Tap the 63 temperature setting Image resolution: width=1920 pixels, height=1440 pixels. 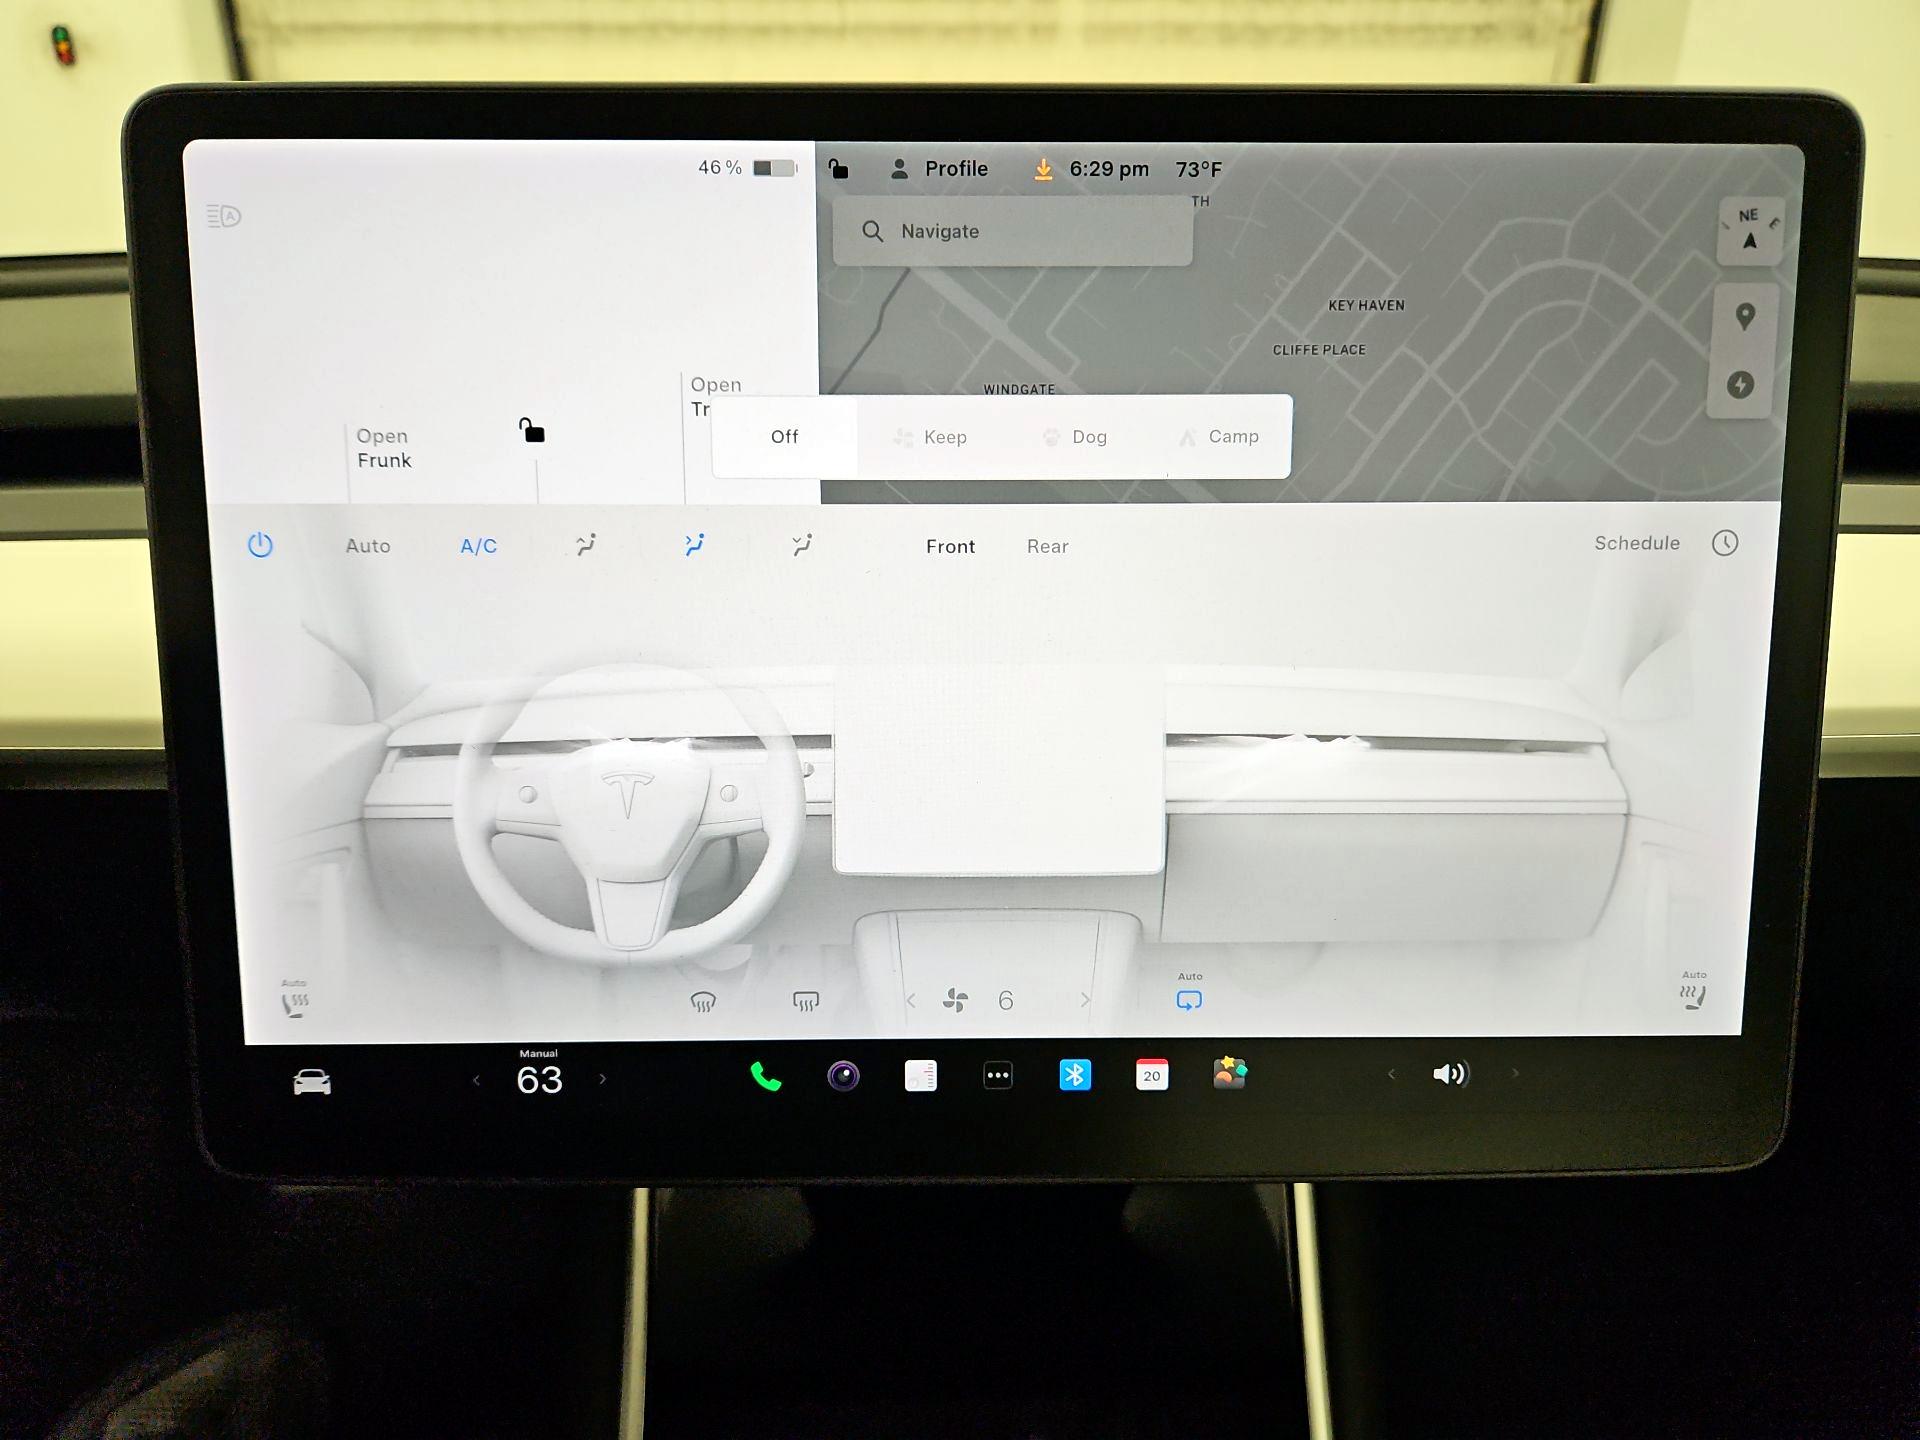click(x=539, y=1080)
